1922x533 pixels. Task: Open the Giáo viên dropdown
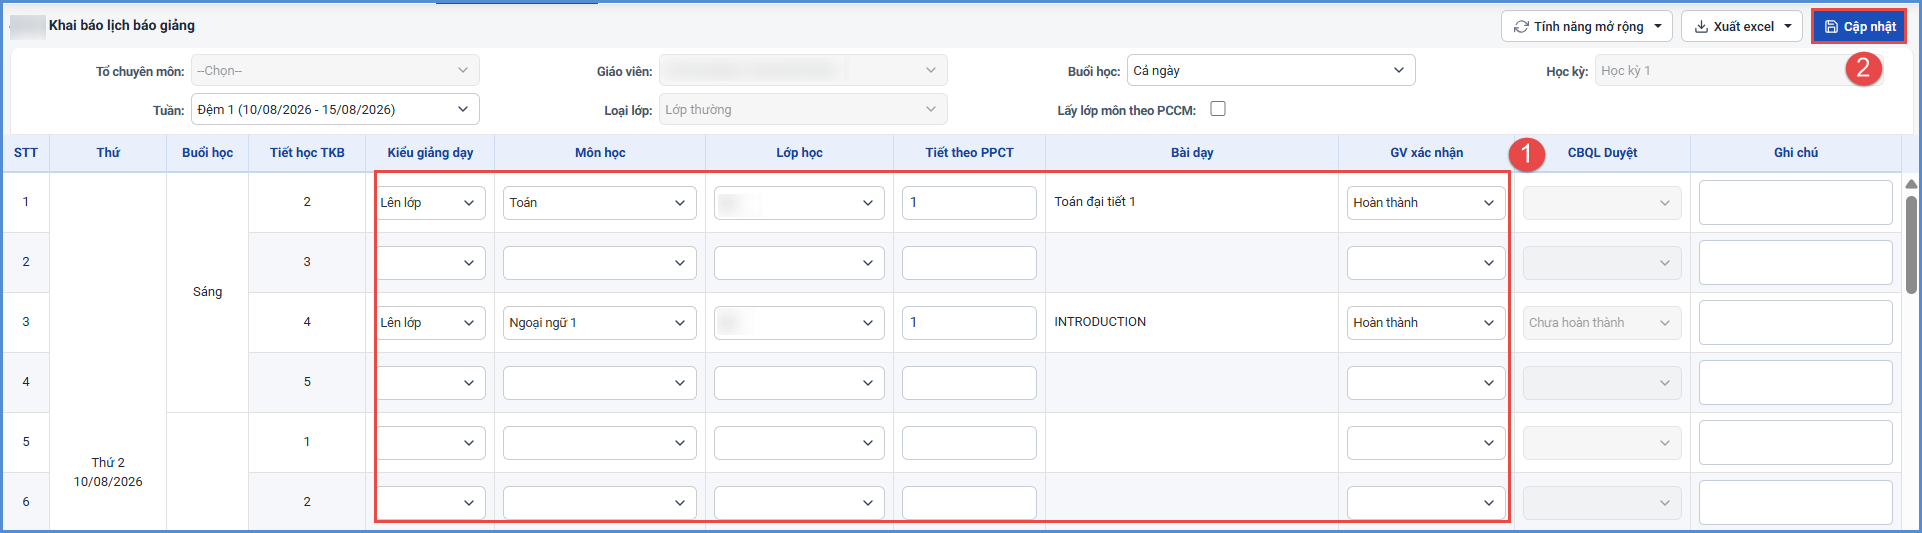(x=803, y=71)
